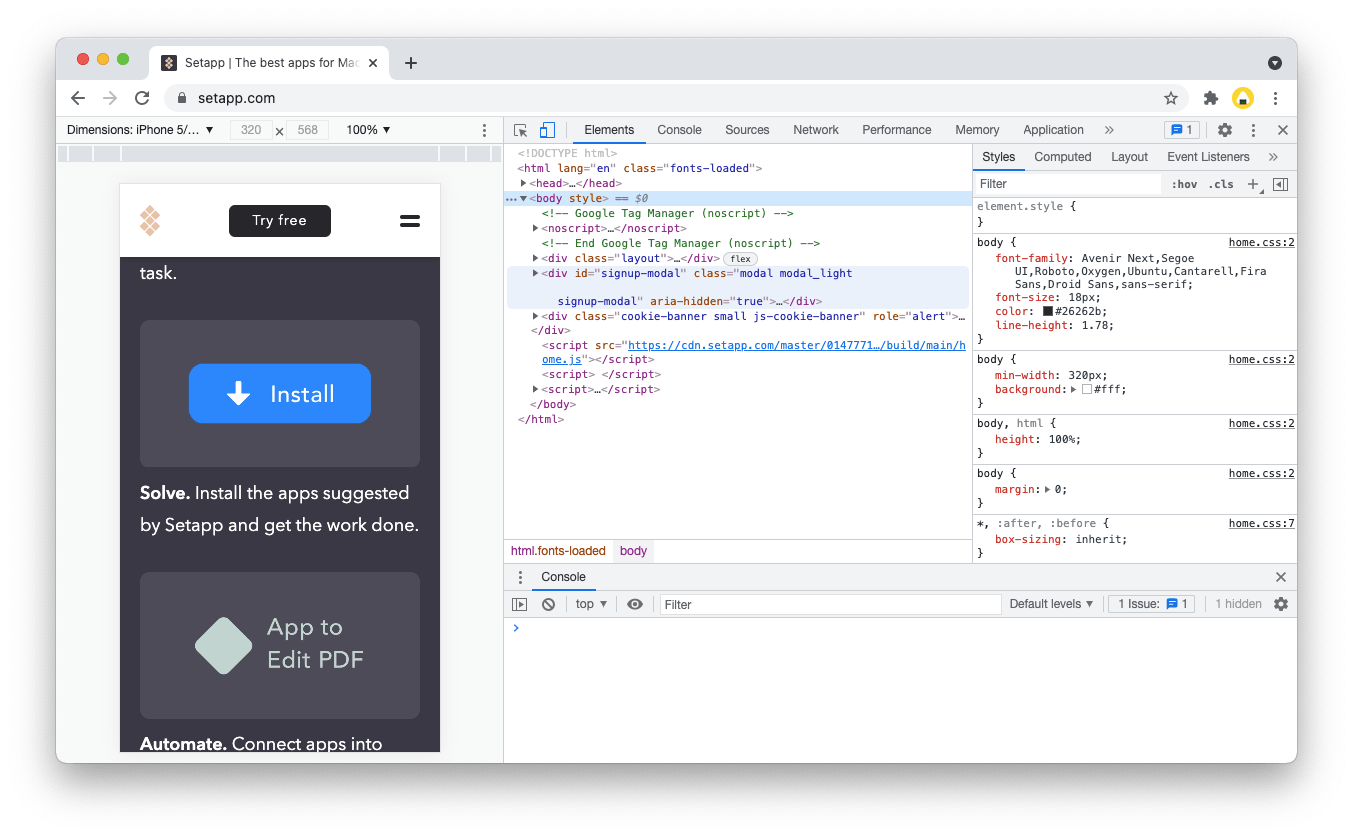Open the Default levels dropdown
This screenshot has height=837, width=1353.
click(1051, 604)
